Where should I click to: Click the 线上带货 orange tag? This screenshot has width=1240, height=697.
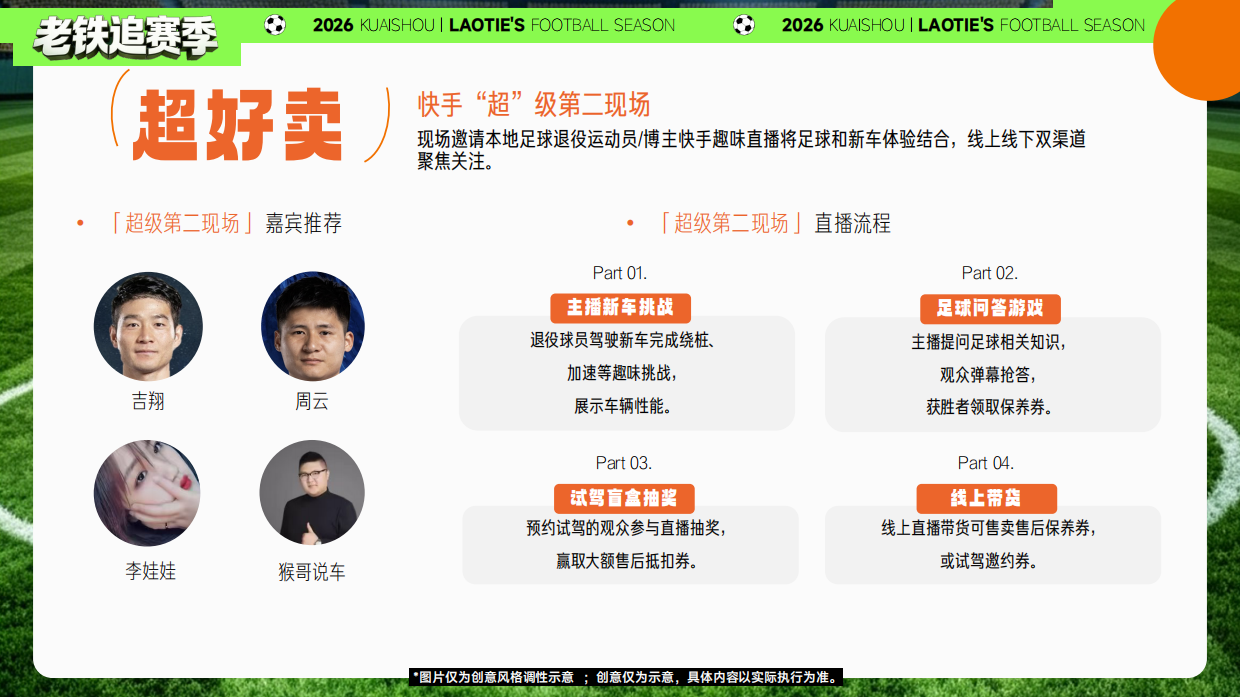[986, 498]
